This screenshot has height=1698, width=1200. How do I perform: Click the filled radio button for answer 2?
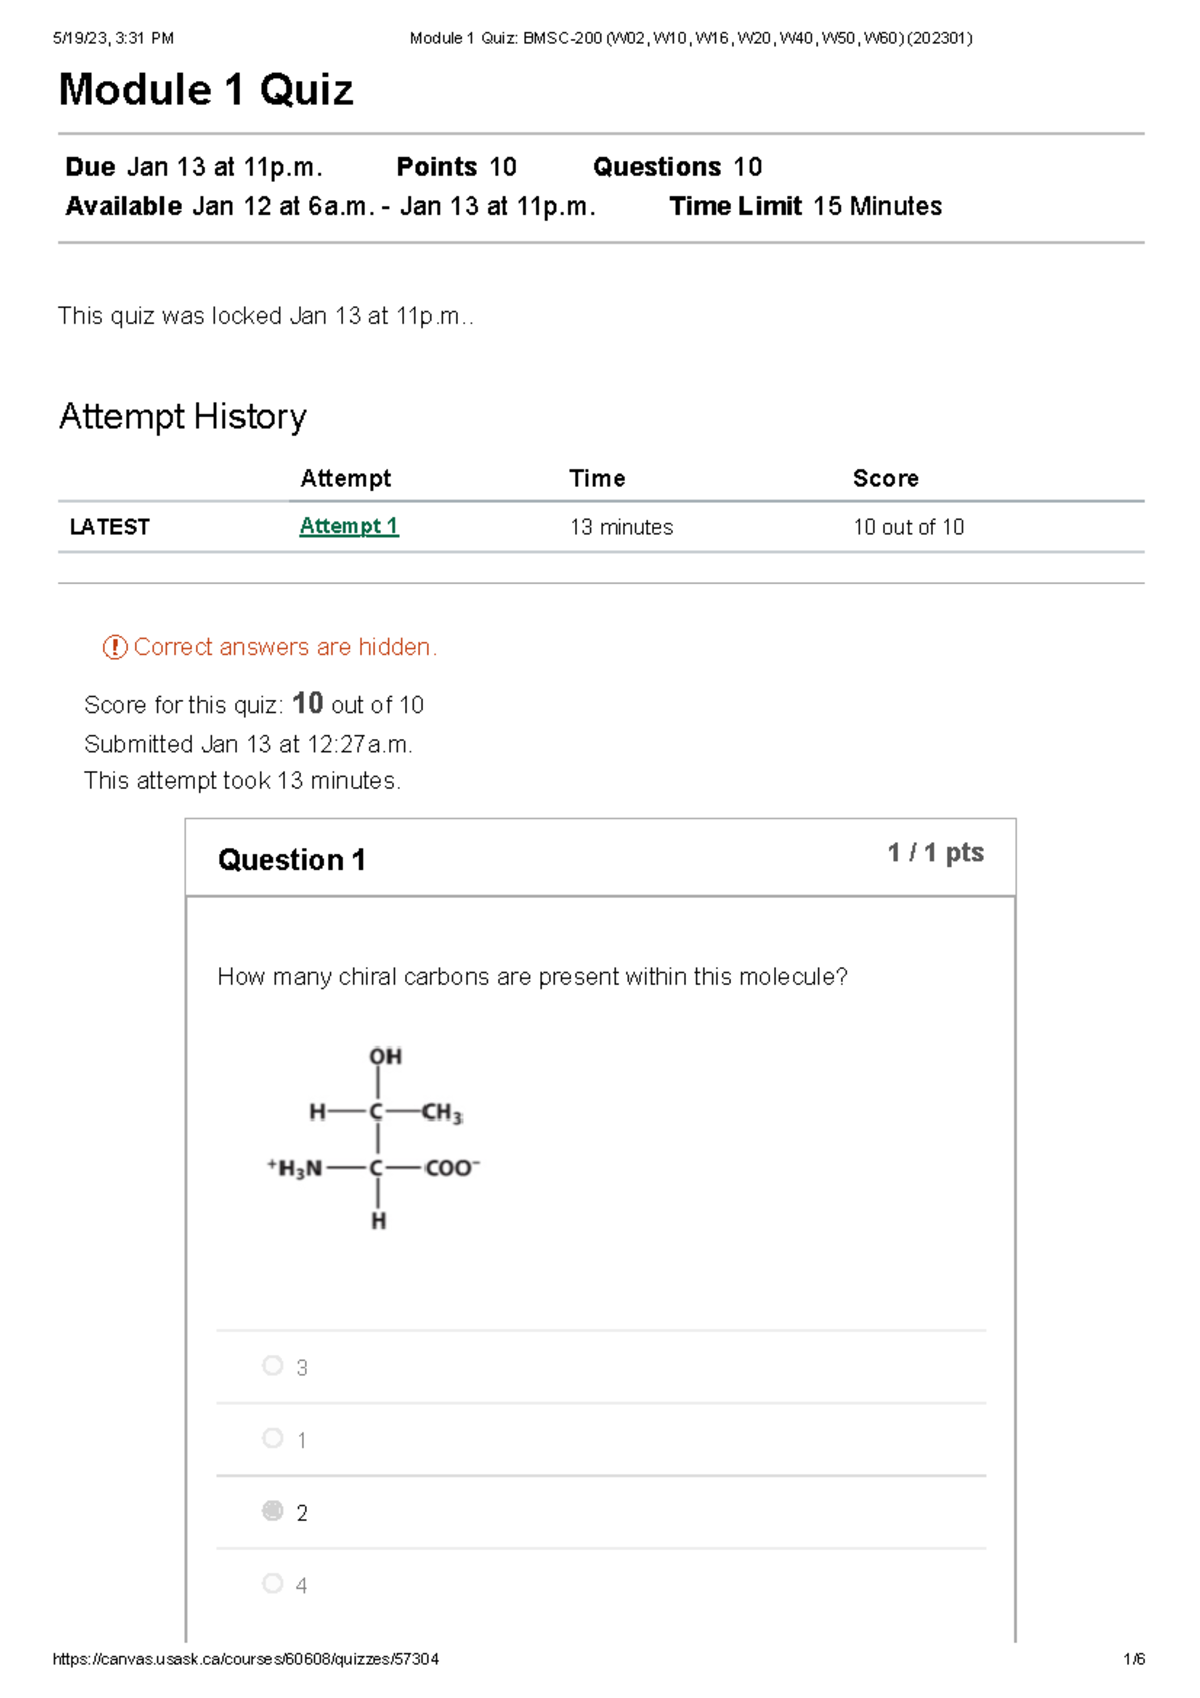click(272, 1512)
